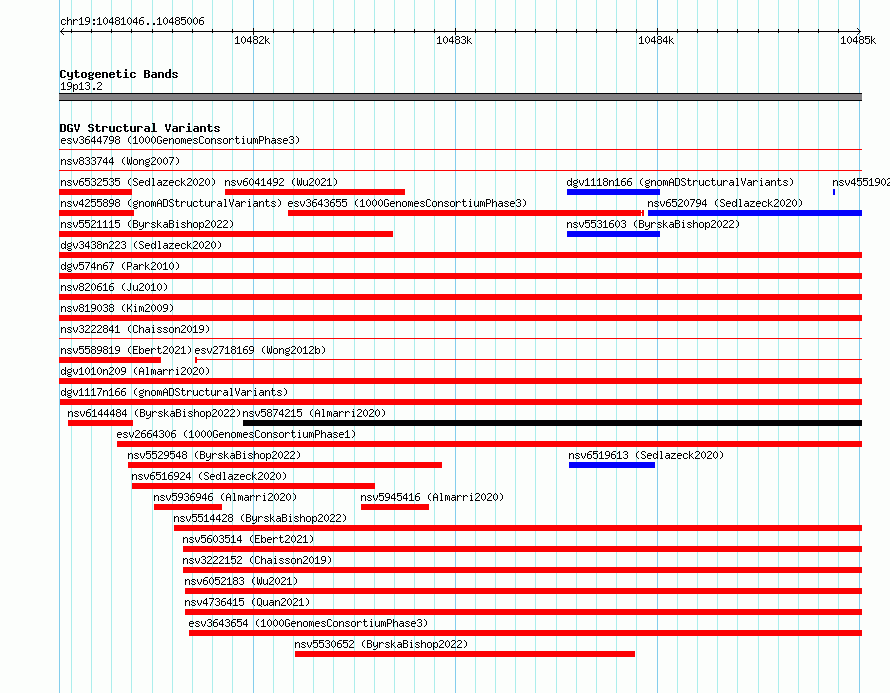Click the red esv3643655 feature bar
Screen dimensions: 890x693
[x=466, y=213]
